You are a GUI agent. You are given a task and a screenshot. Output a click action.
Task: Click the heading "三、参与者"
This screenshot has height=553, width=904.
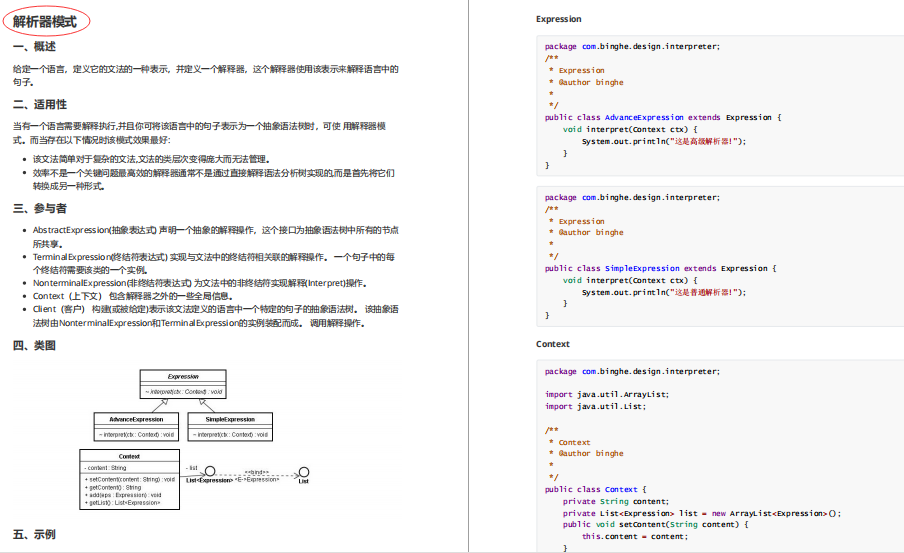[x=40, y=208]
